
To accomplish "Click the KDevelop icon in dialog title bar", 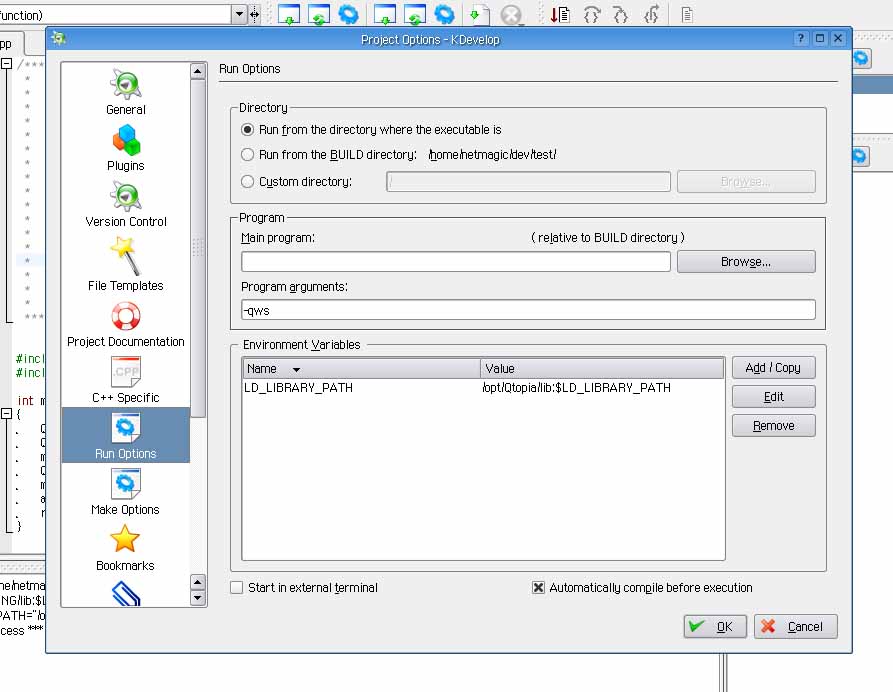I will click(x=58, y=39).
